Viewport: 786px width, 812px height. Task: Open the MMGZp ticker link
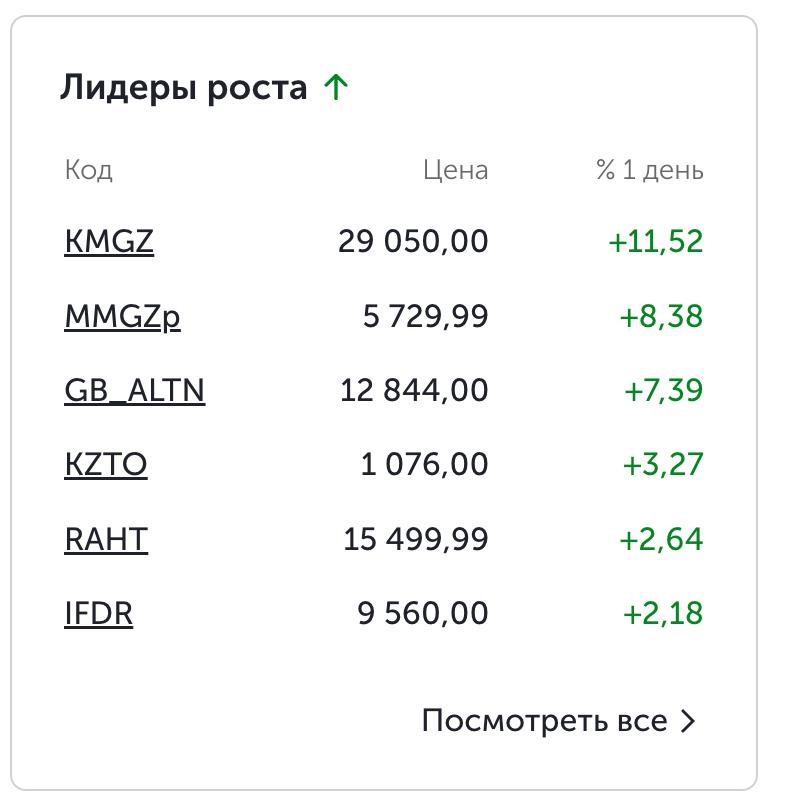coord(122,317)
